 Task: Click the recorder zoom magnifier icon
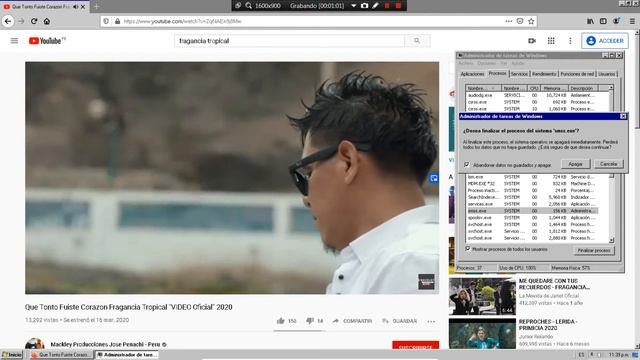point(249,6)
